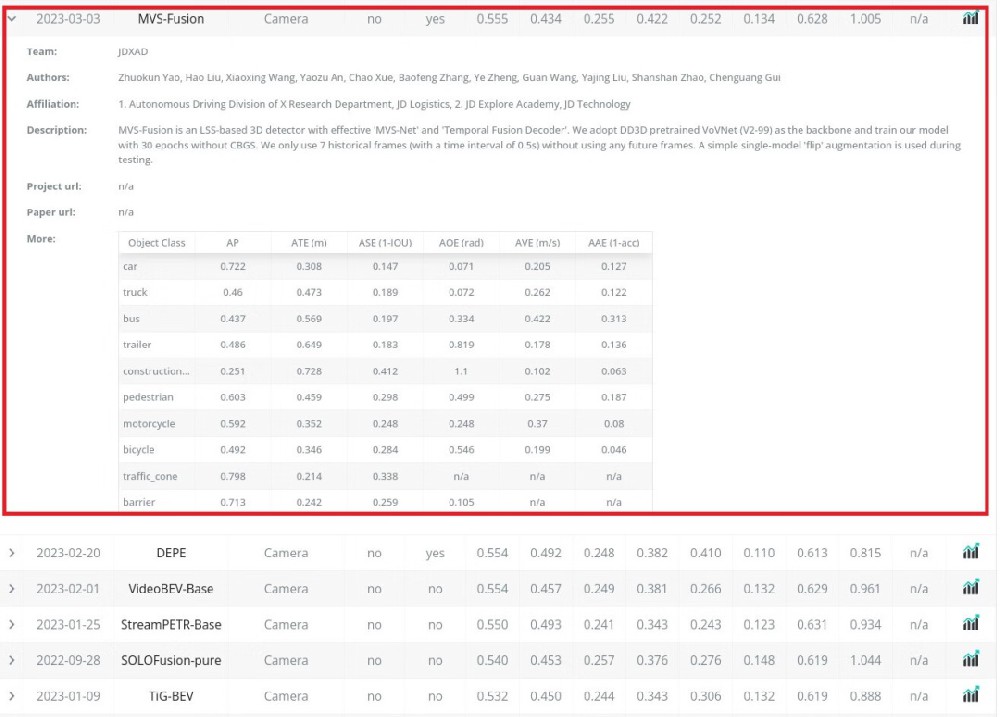Expand the TIG-BEV row chevron
1000x717 pixels.
[11, 696]
